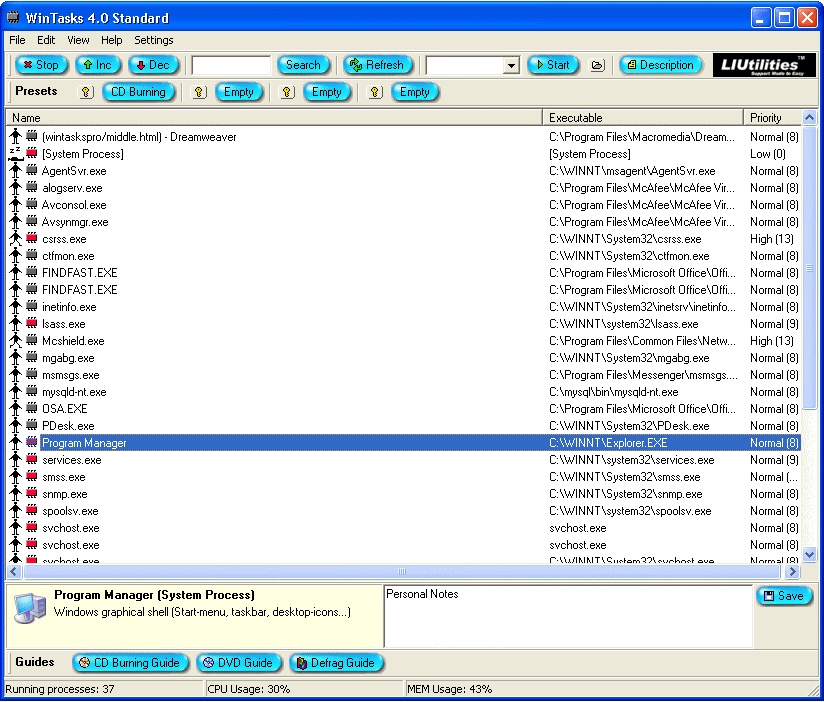Viewport: 824px width, 702px height.
Task: Click the chip icon next to csrss.exe
Action: pyautogui.click(x=32, y=239)
